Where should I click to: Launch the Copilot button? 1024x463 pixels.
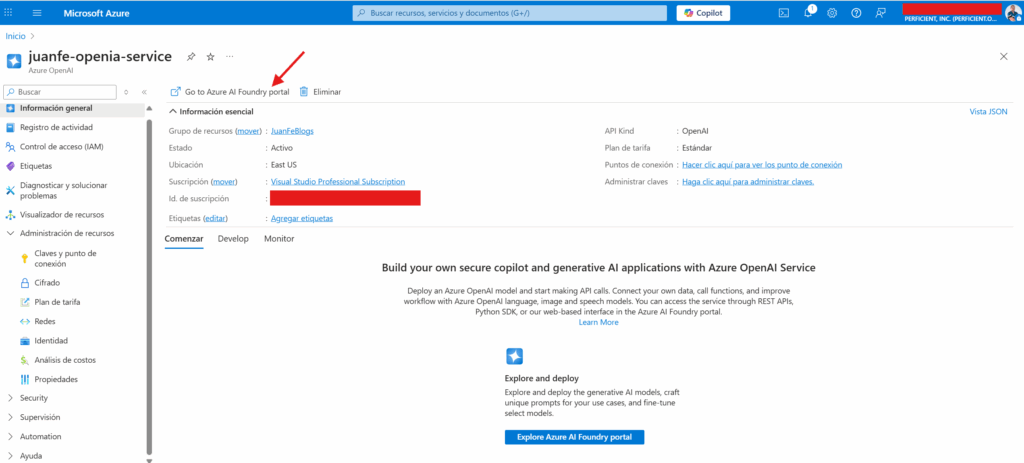pos(704,13)
